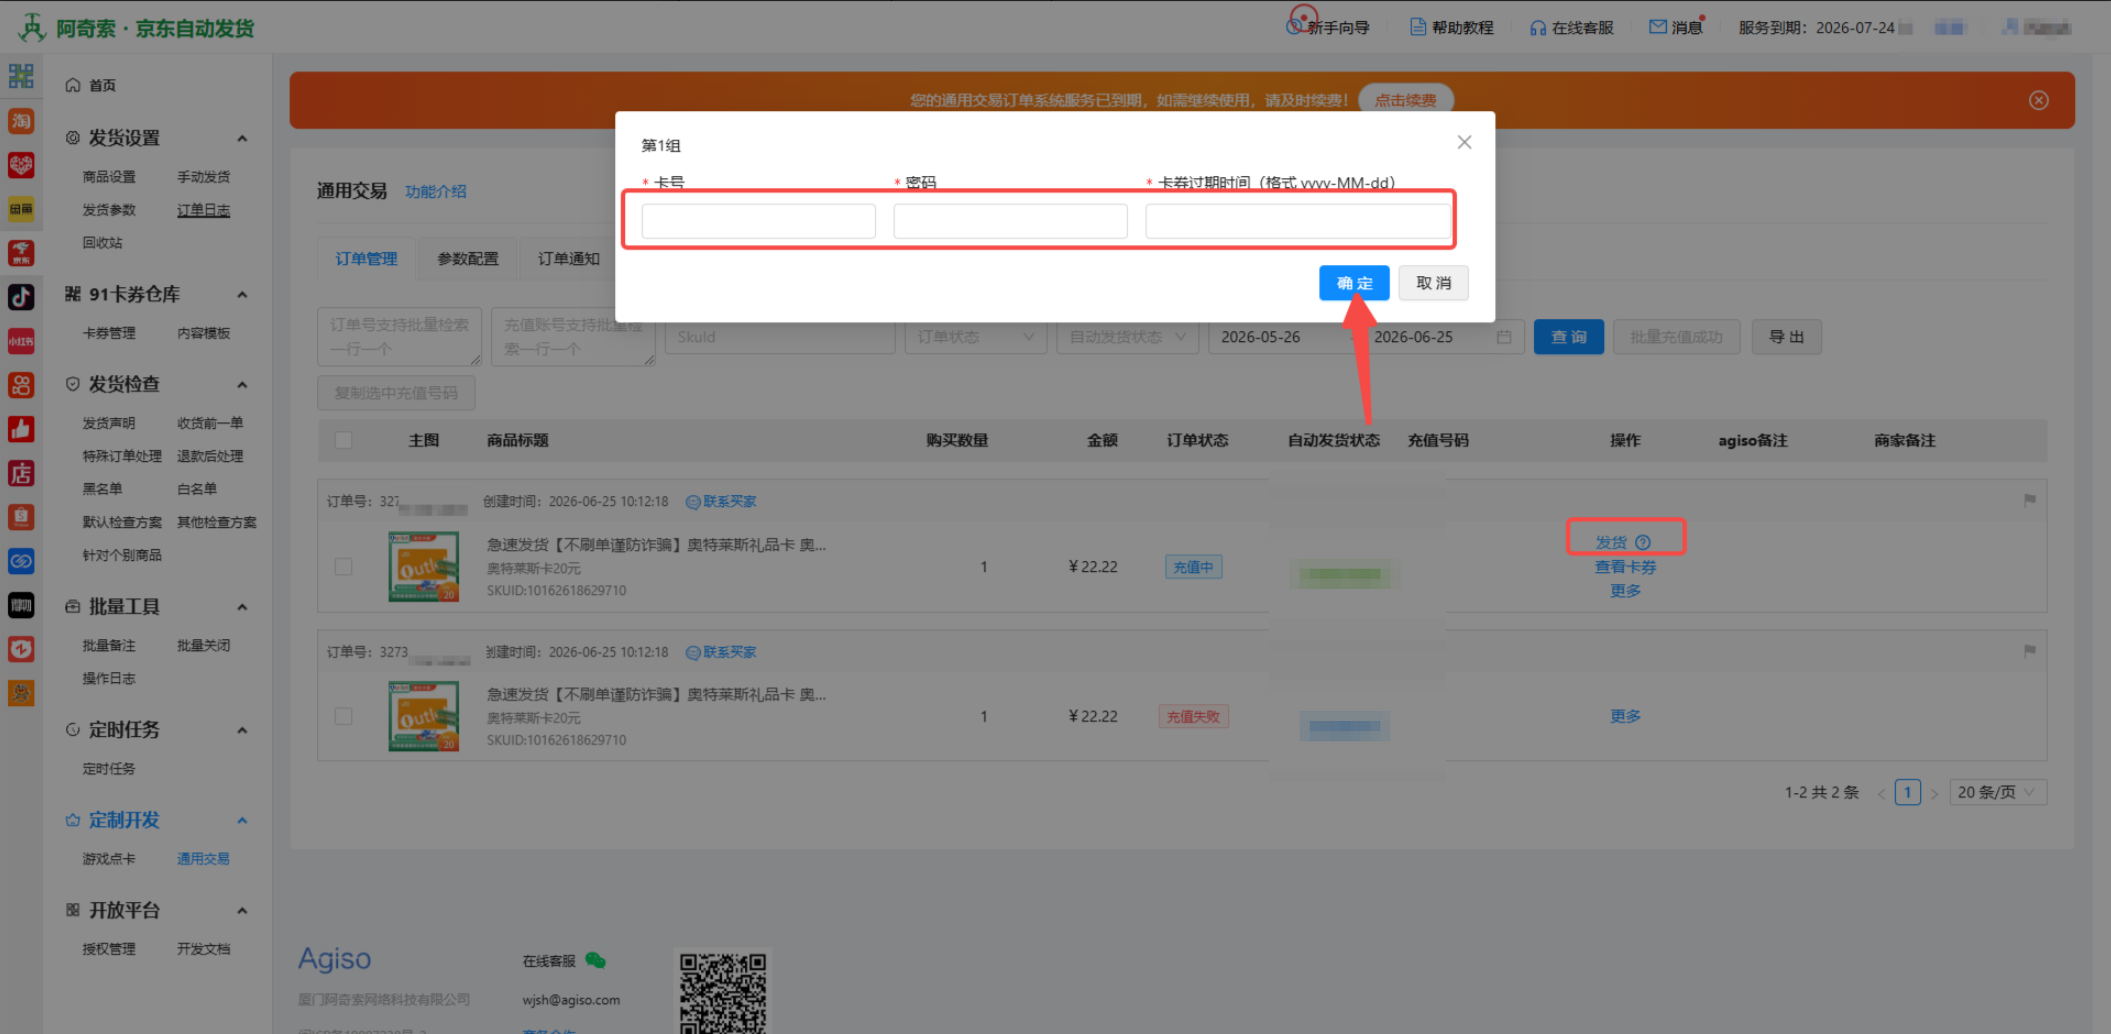Collapse the 发货设置 sidebar section
Viewport: 2111px width, 1034px height.
tap(242, 138)
